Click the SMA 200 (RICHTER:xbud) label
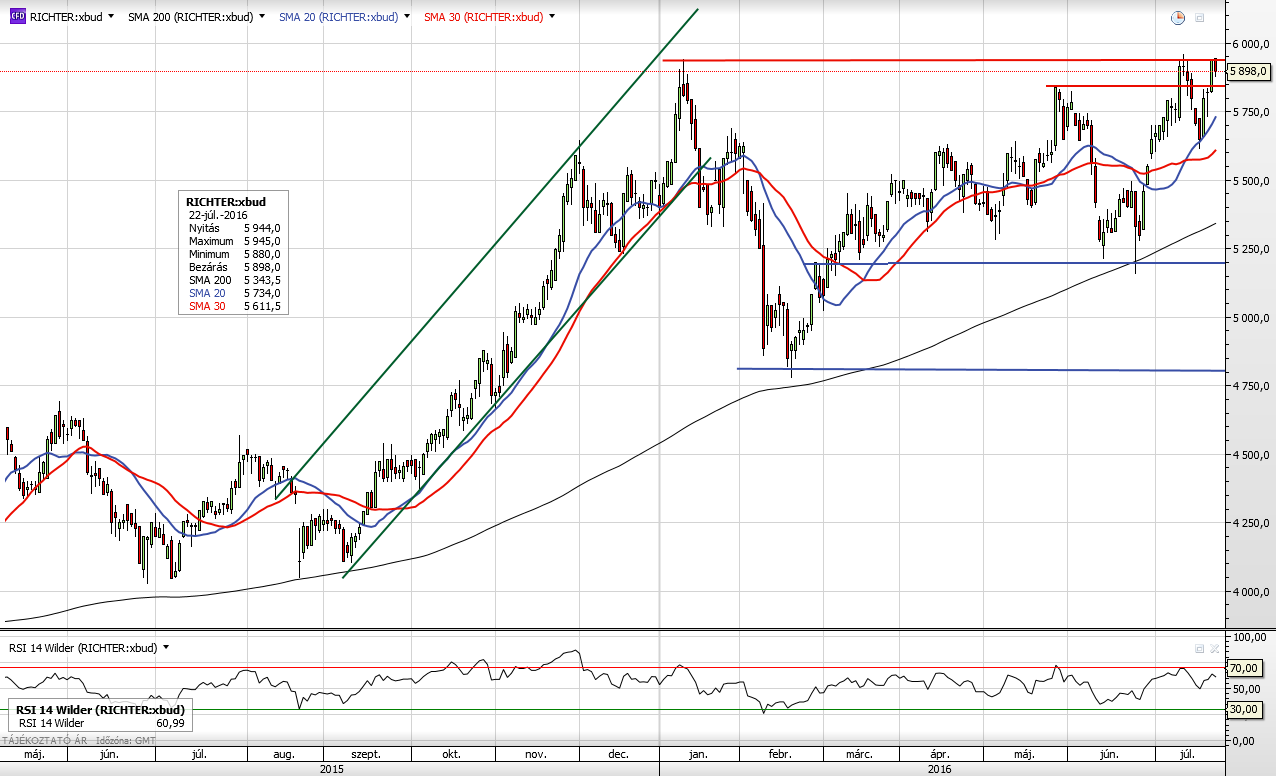This screenshot has width=1276, height=776. [x=191, y=17]
